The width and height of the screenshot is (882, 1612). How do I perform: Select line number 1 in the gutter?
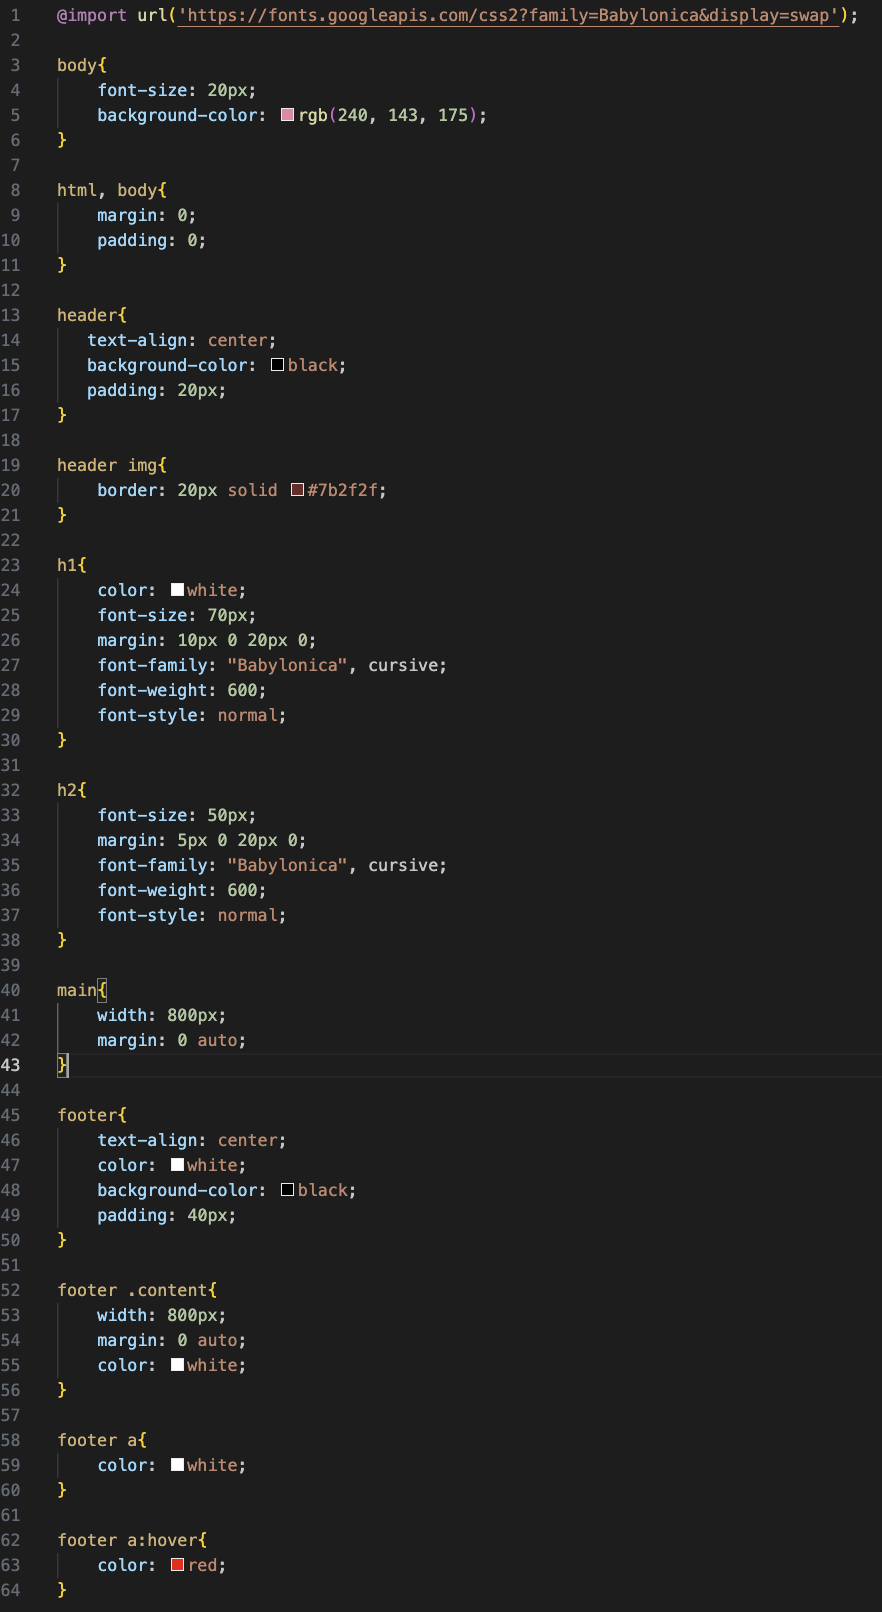pos(15,15)
